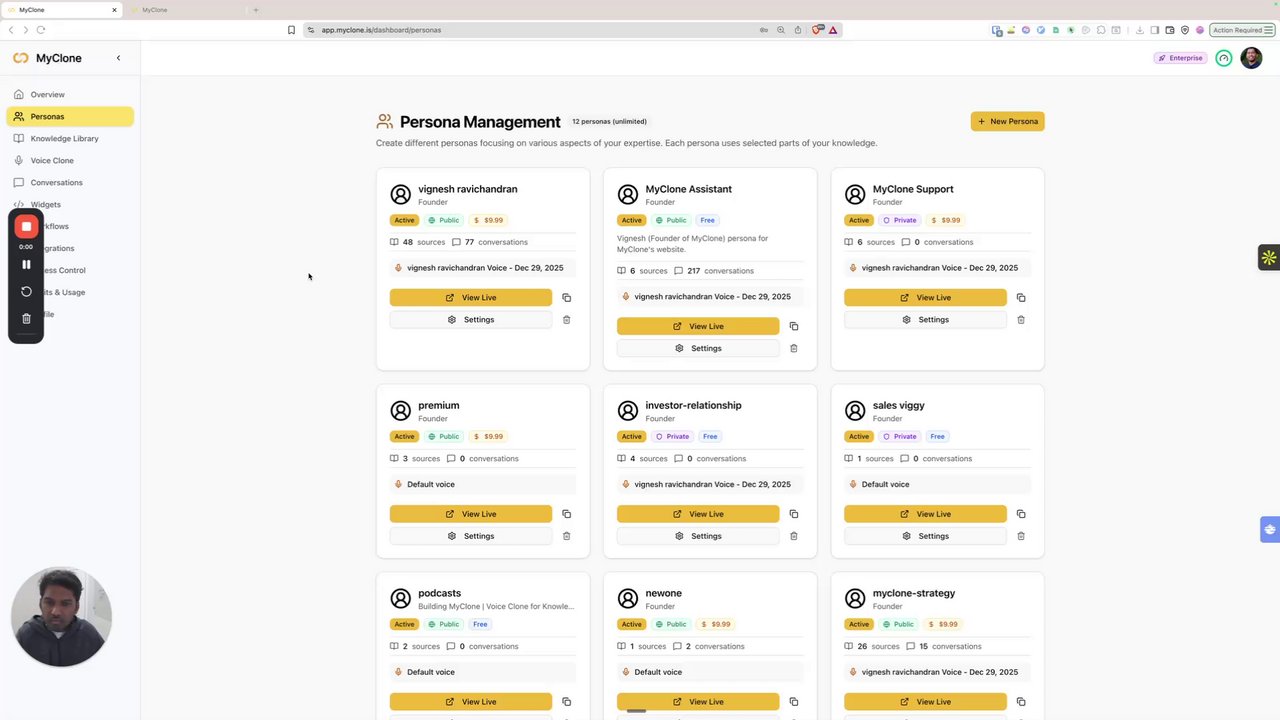Open Settings for the sales viggy persona
The height and width of the screenshot is (720, 1280).
click(925, 536)
